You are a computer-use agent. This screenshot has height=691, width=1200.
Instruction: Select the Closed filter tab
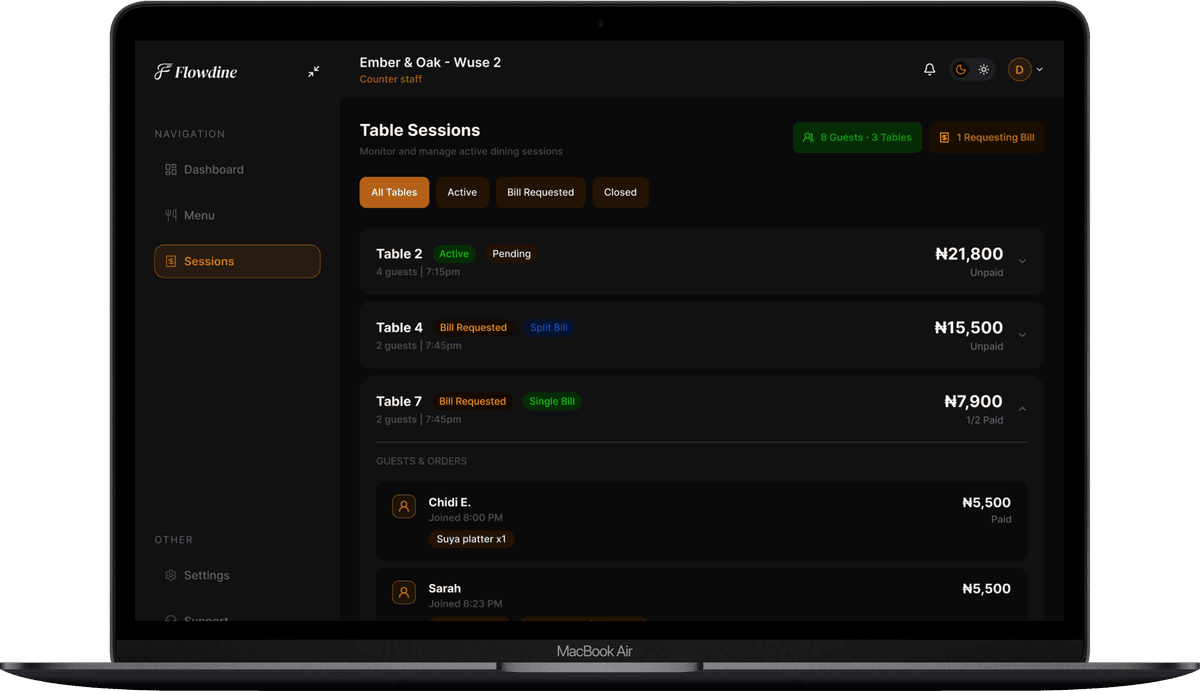point(620,192)
